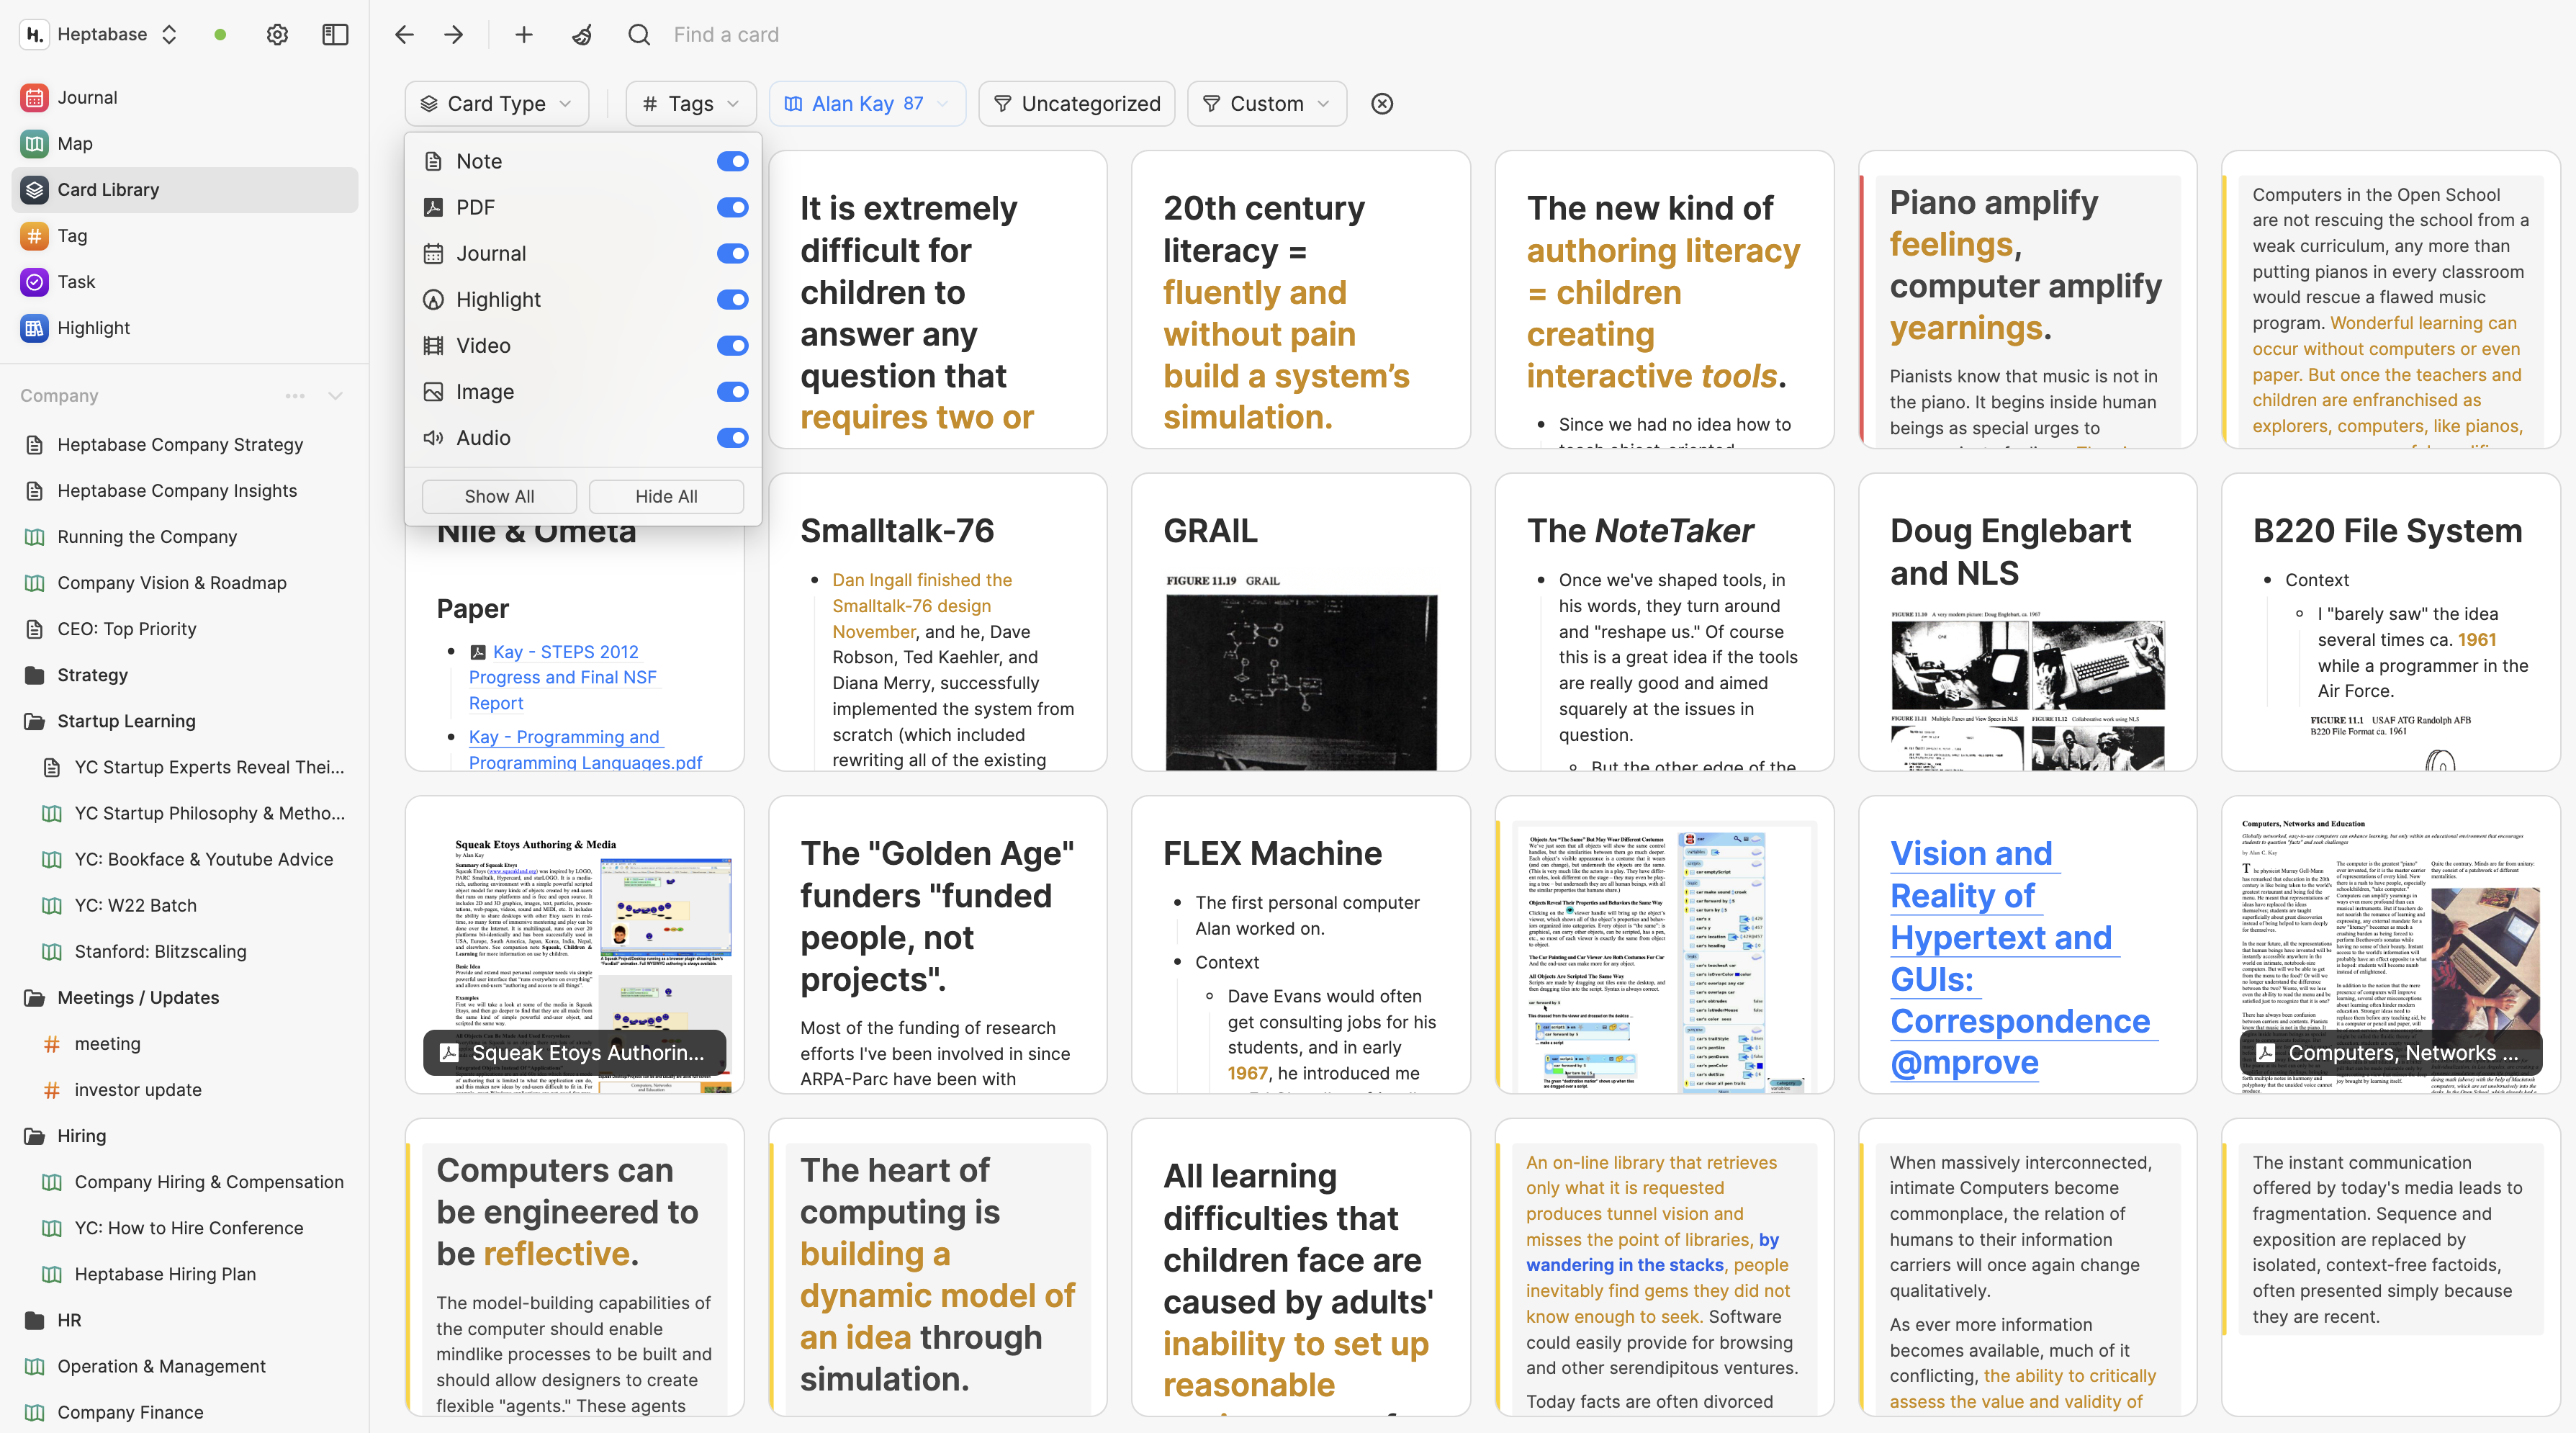Open YC: W22 Batch whiteboard
This screenshot has height=1433, width=2576.
(184, 905)
